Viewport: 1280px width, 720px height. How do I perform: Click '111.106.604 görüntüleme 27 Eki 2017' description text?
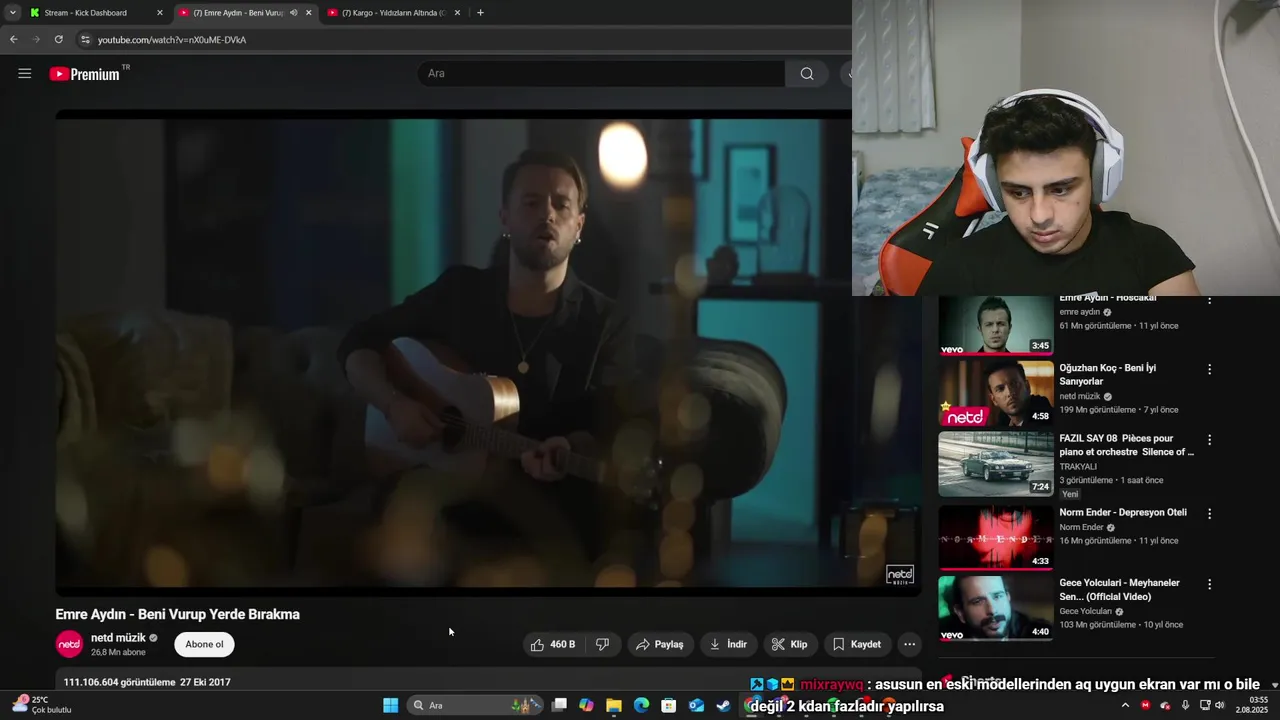[x=147, y=682]
